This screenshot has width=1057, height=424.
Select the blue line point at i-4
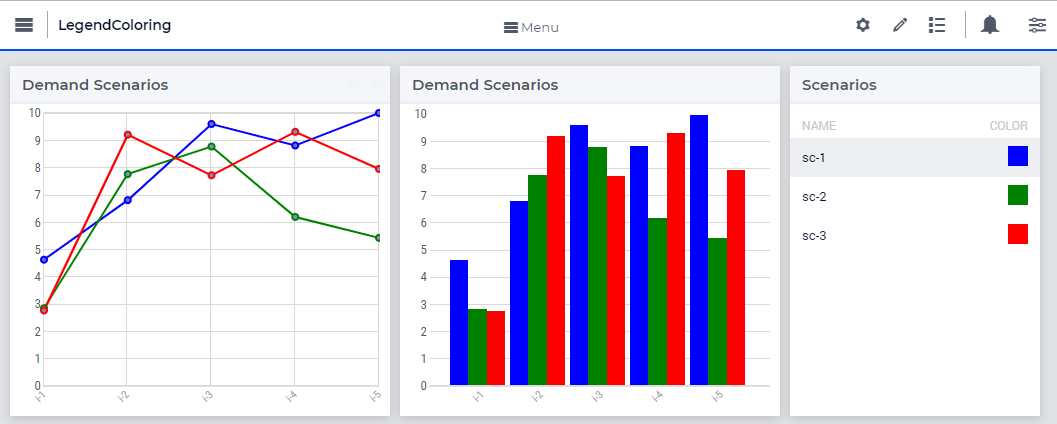[x=295, y=146]
